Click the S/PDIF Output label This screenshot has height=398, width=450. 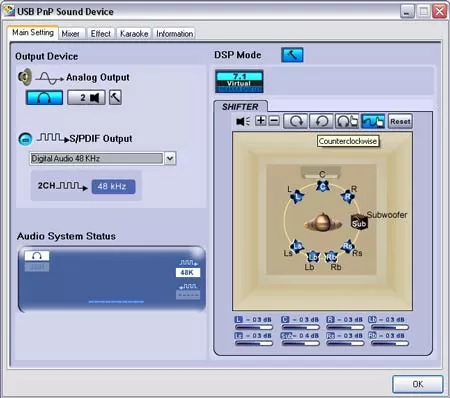click(101, 139)
